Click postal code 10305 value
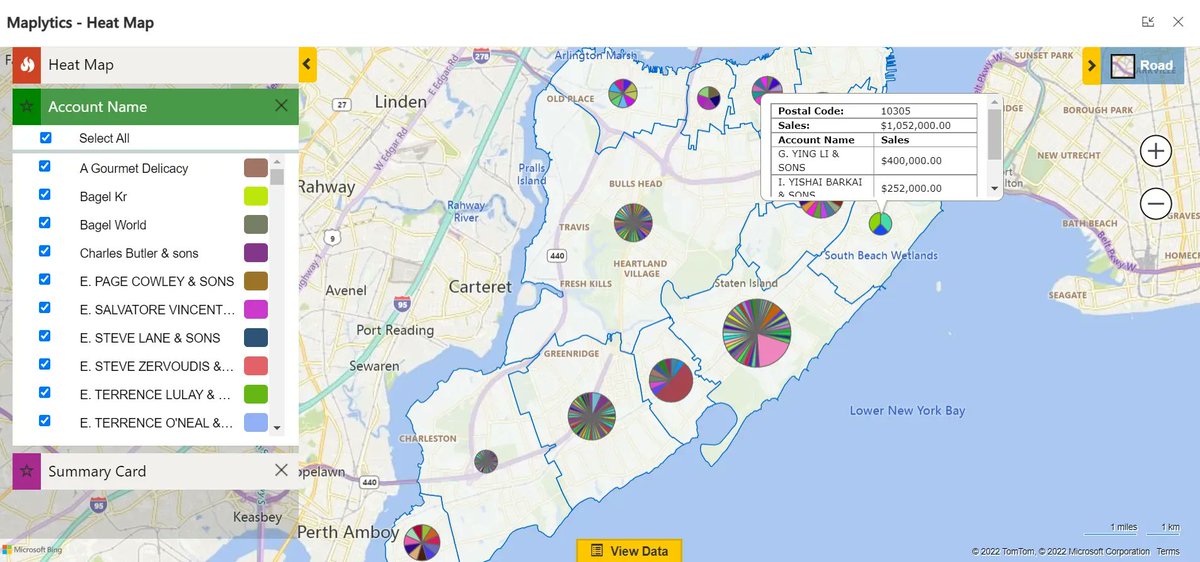 897,111
